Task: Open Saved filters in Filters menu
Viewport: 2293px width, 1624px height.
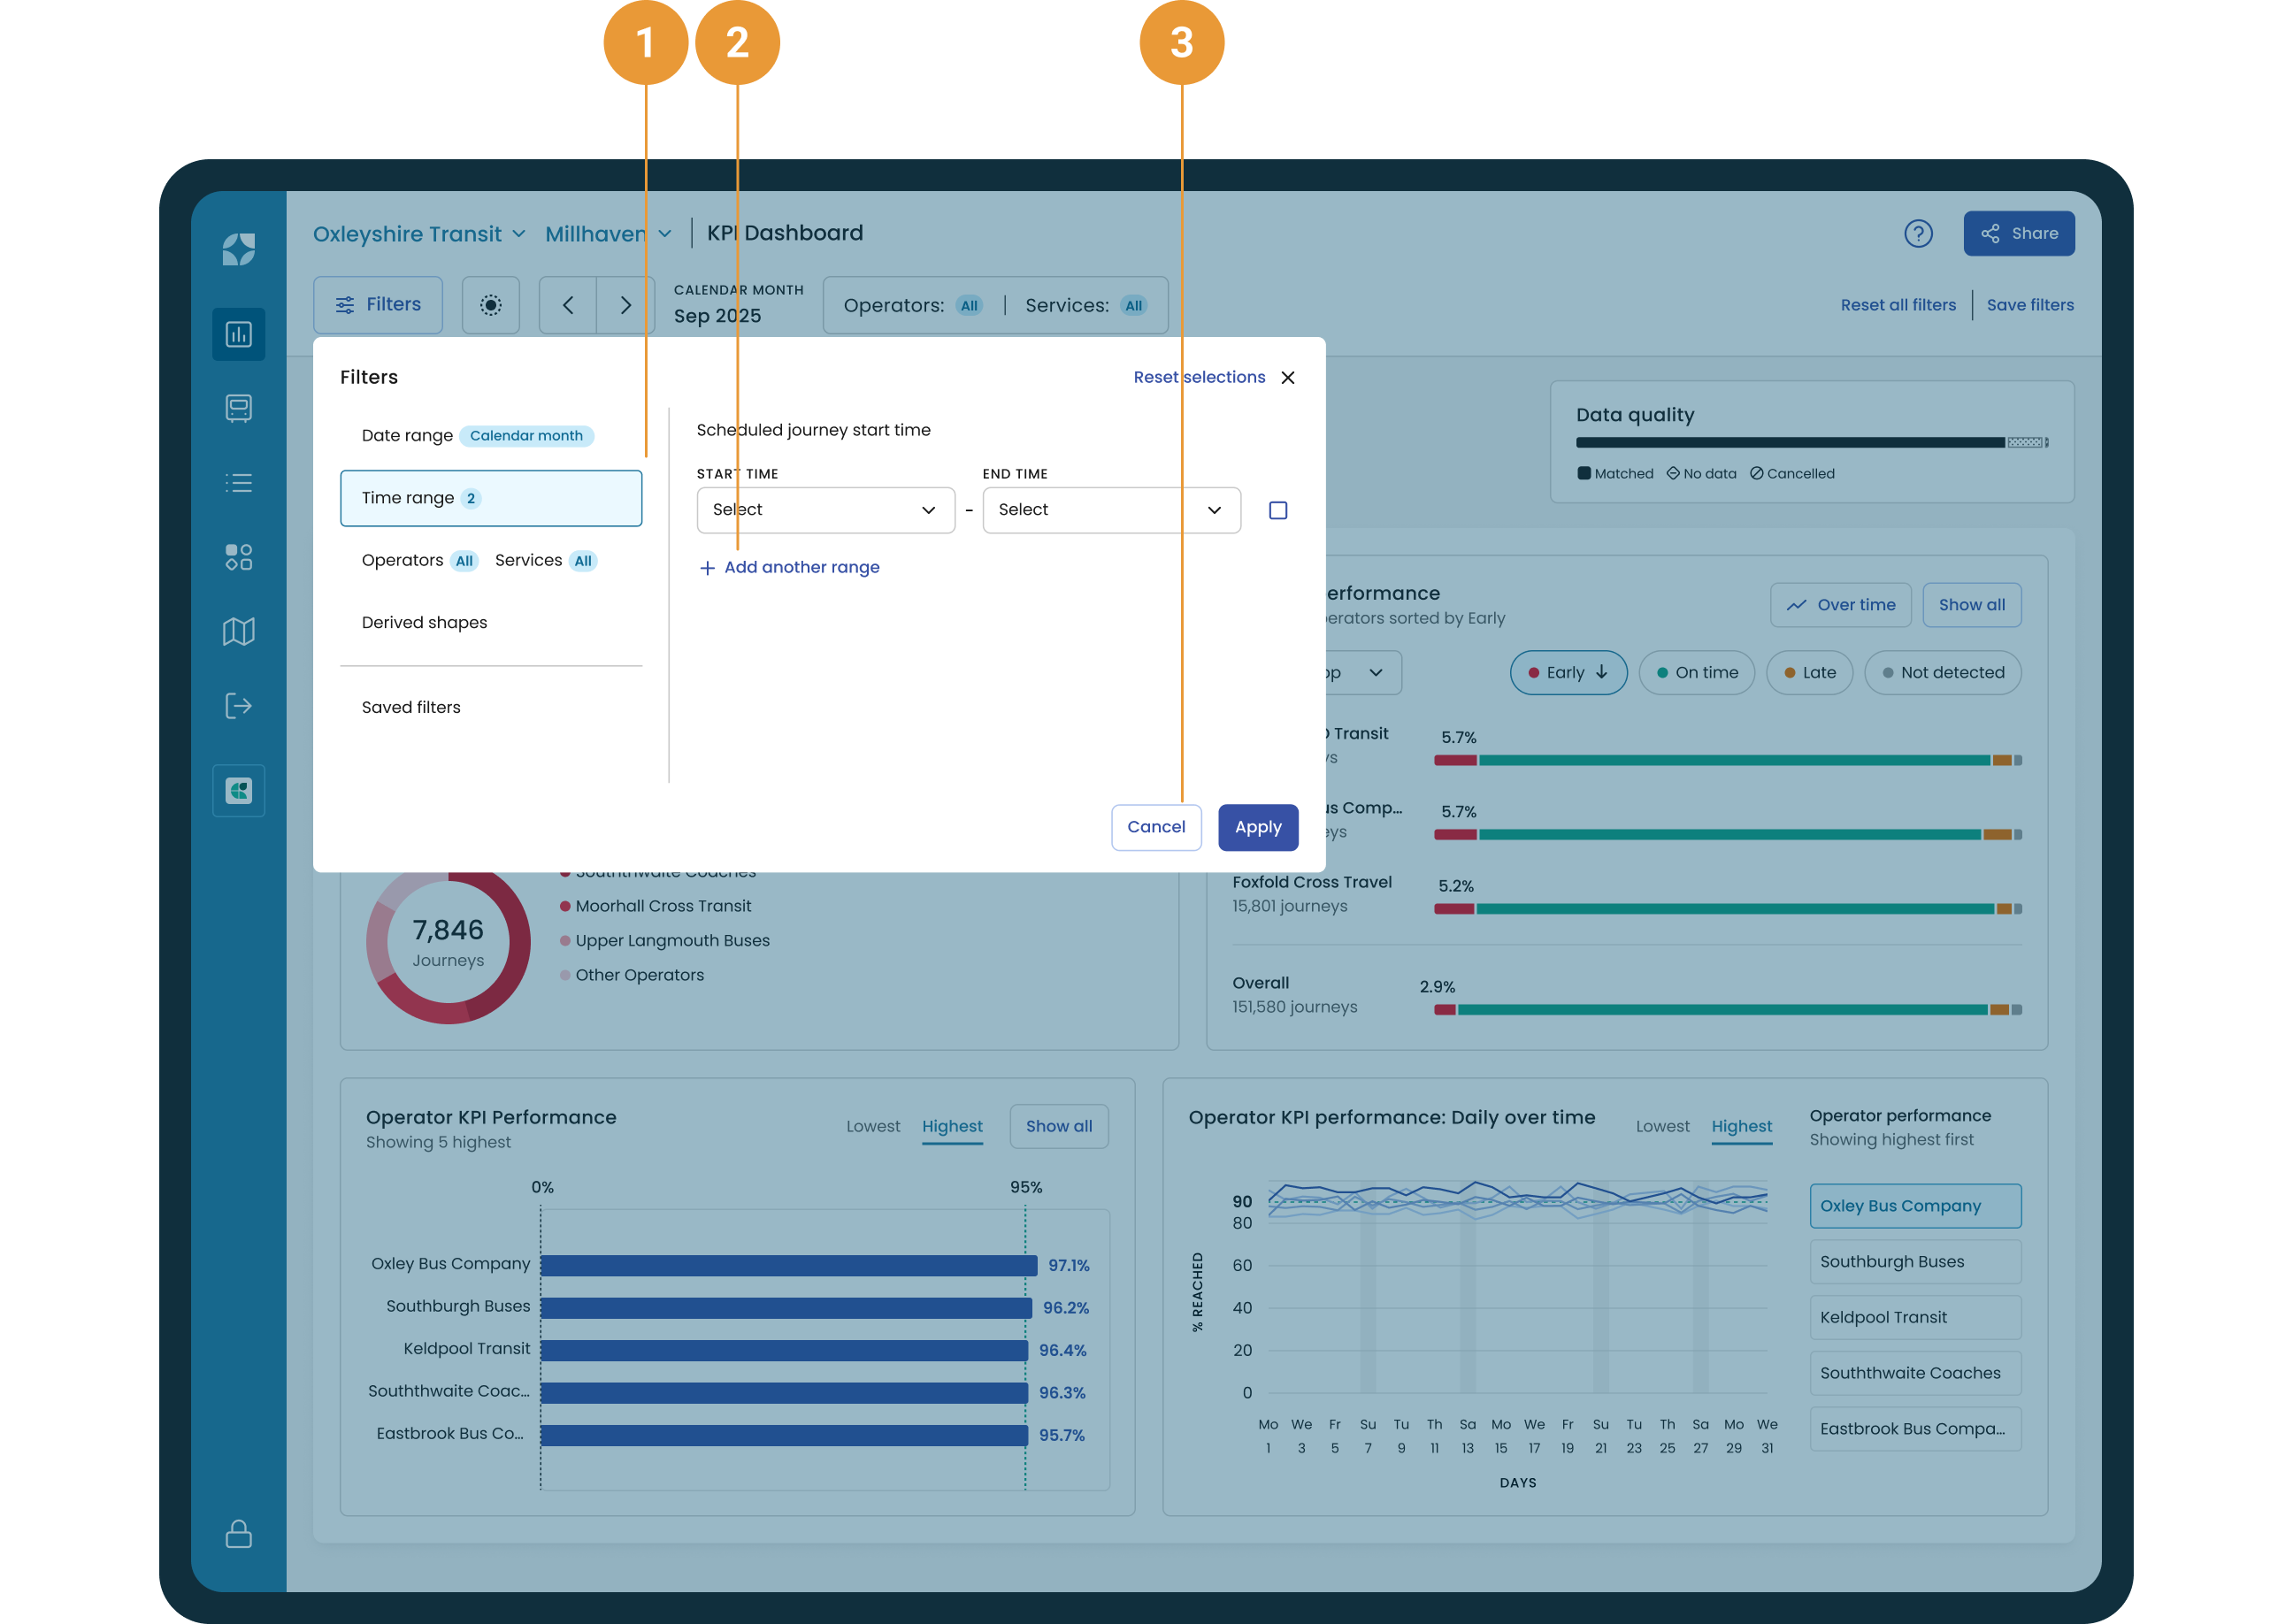Action: (490, 708)
